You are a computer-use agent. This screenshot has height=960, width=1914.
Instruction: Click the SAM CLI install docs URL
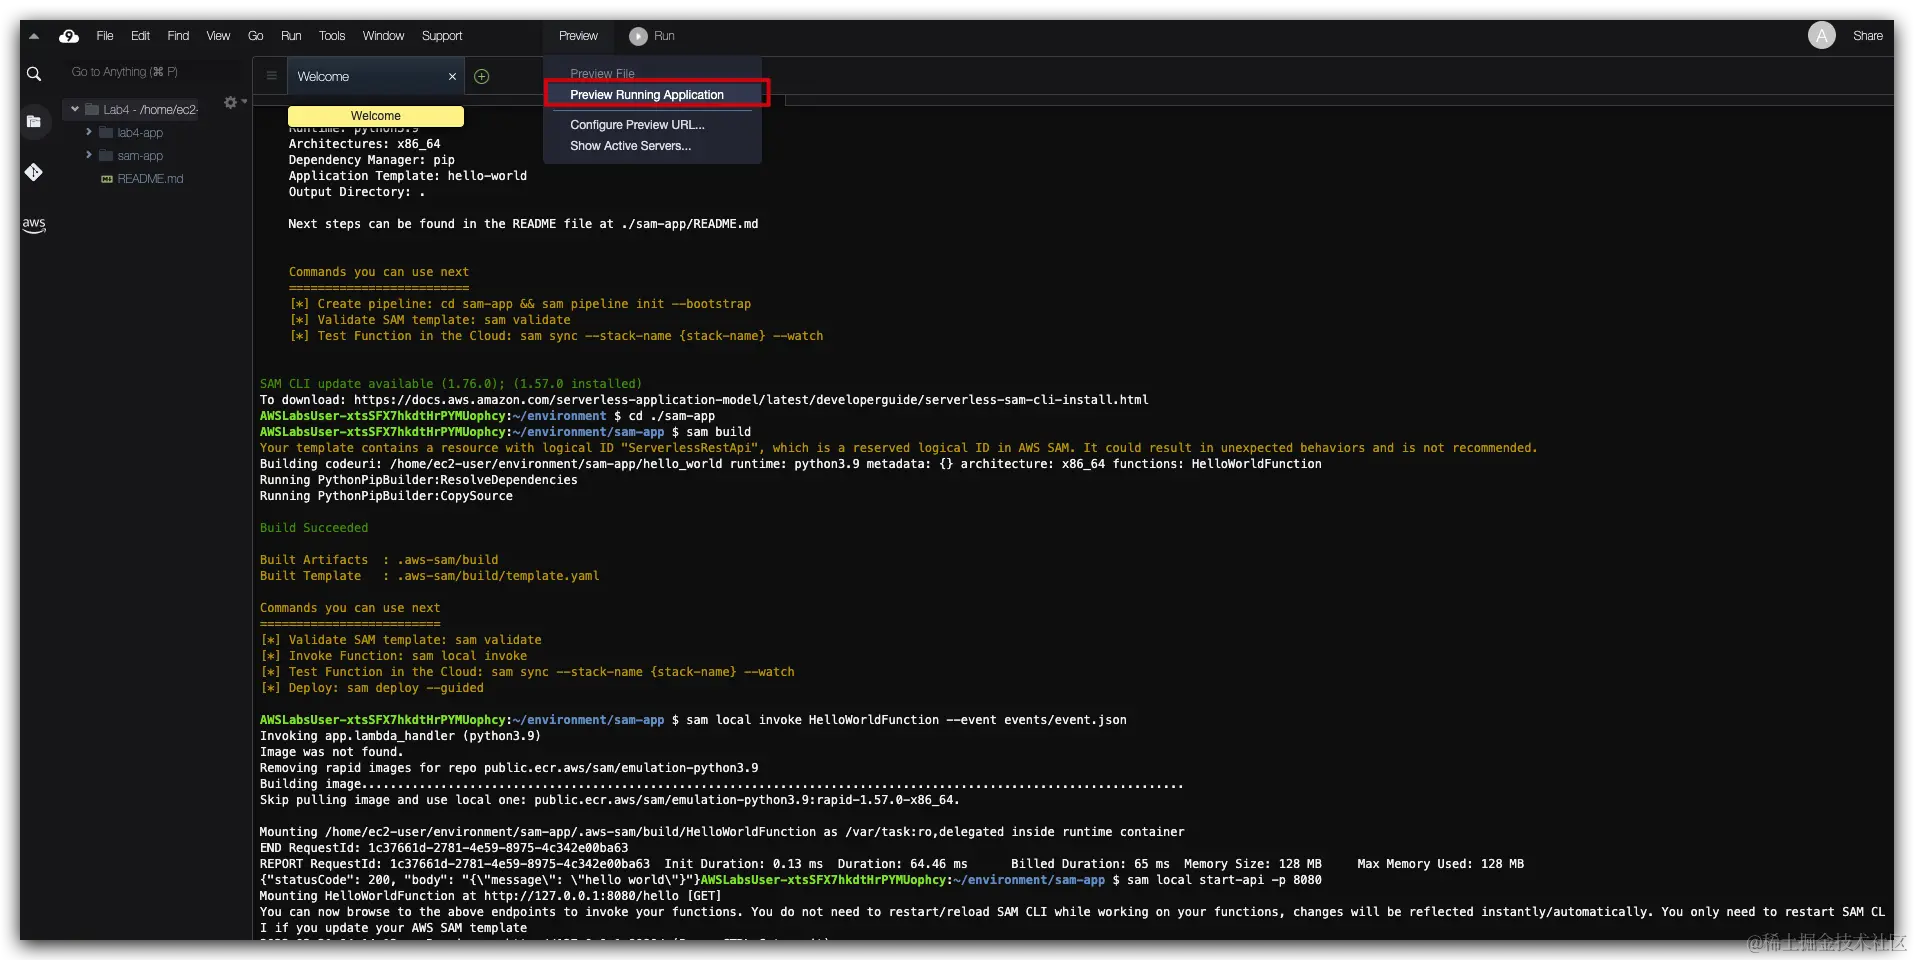coord(751,400)
